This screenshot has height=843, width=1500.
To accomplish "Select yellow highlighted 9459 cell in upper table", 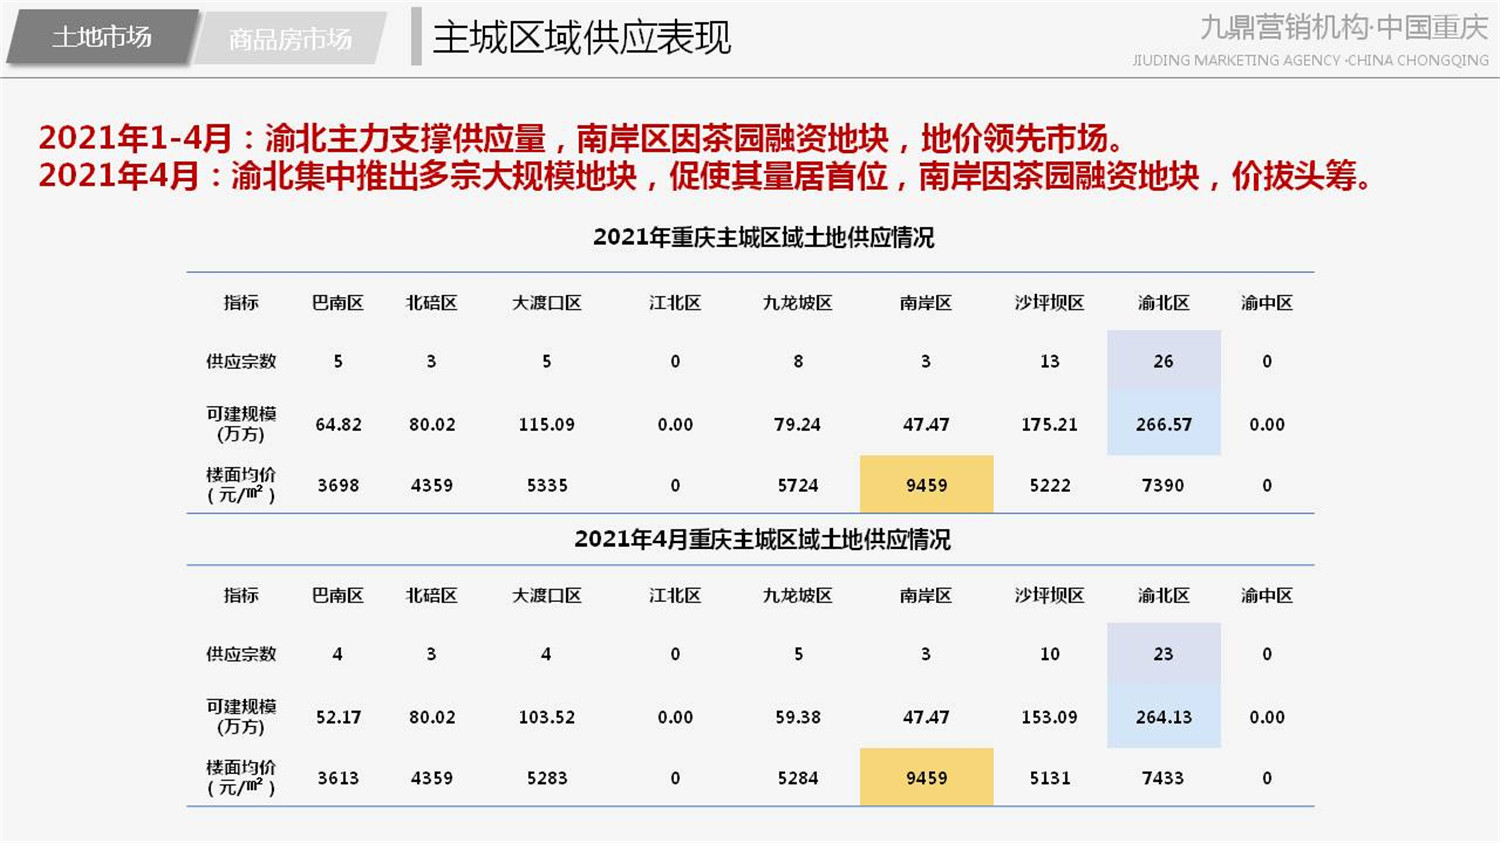I will [926, 485].
